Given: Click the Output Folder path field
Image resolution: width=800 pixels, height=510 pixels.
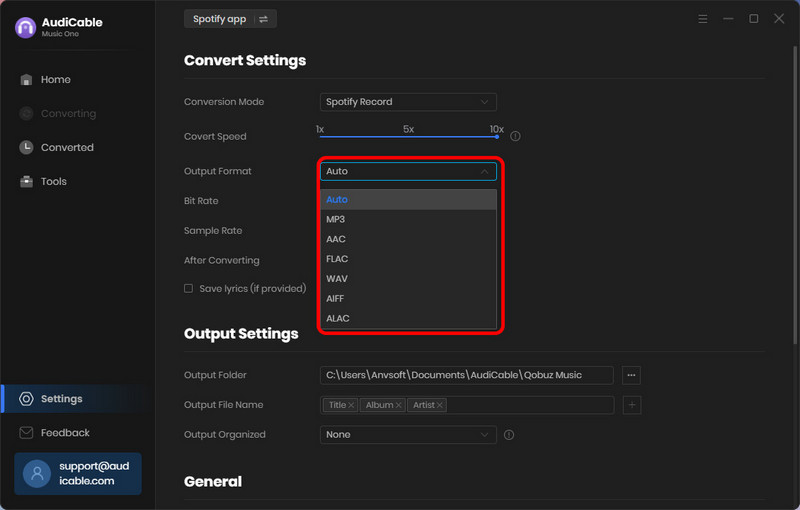Looking at the screenshot, I should click(x=467, y=375).
